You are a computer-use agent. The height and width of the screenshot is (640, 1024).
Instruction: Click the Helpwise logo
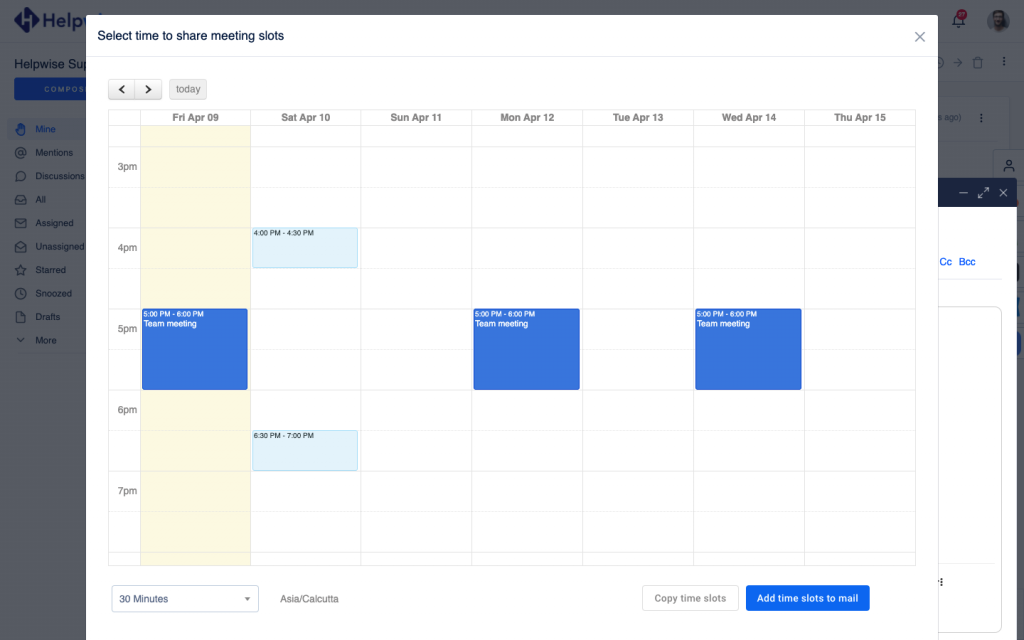(27, 20)
